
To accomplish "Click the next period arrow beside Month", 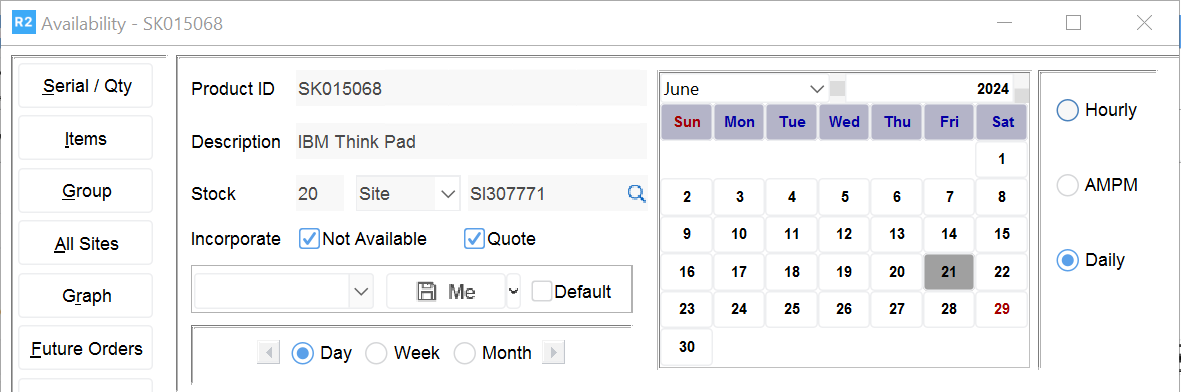I will [x=554, y=352].
